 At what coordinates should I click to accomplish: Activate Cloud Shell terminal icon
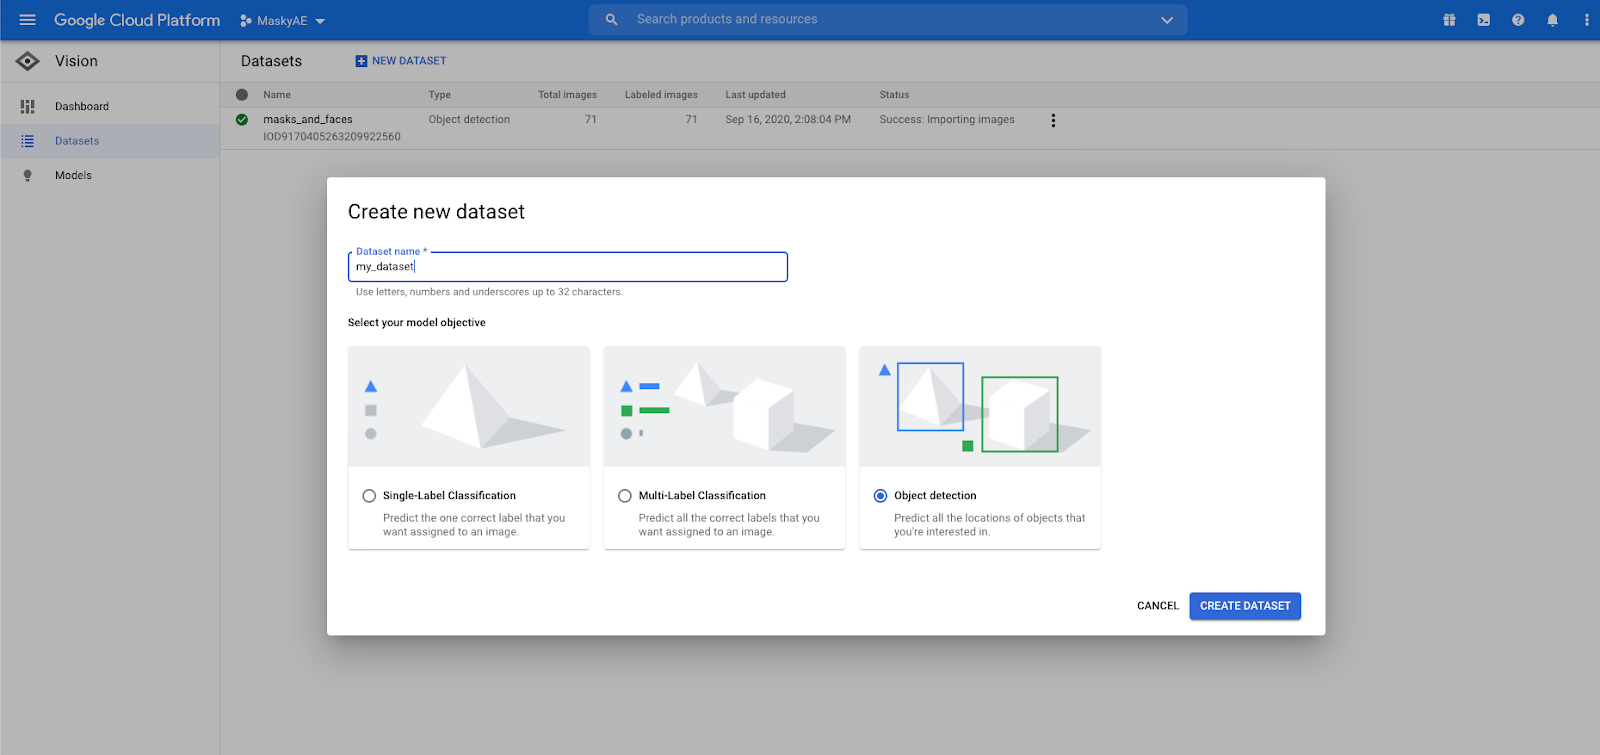coord(1484,20)
